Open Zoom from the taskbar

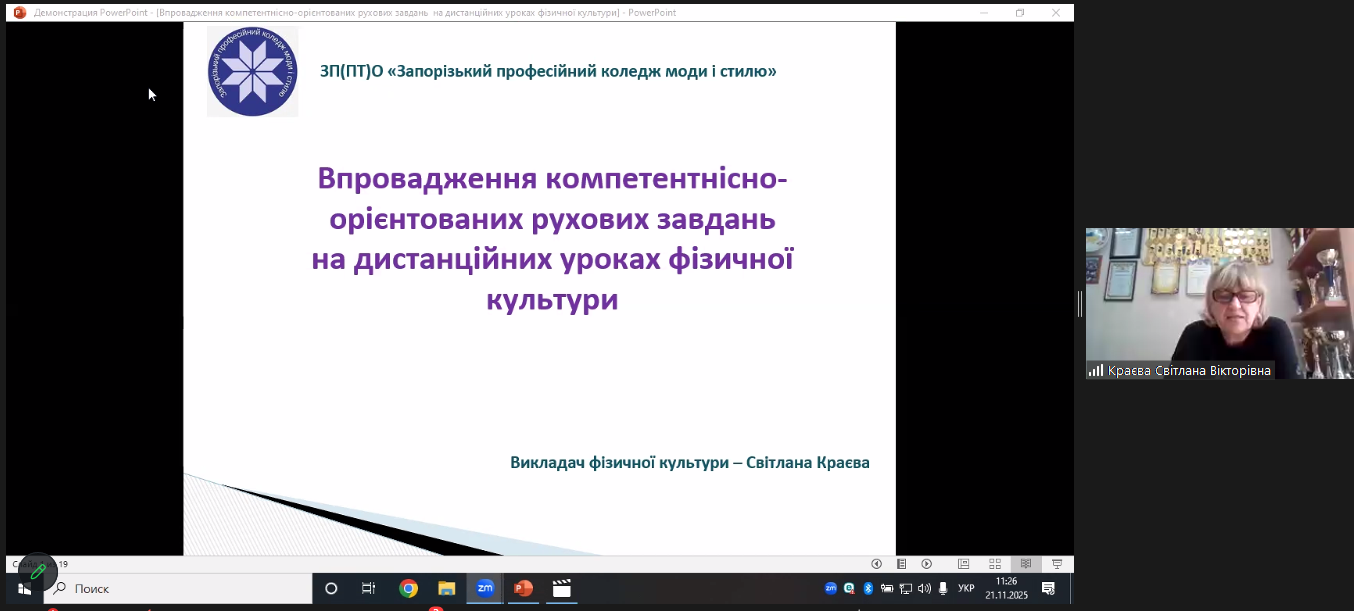[485, 589]
